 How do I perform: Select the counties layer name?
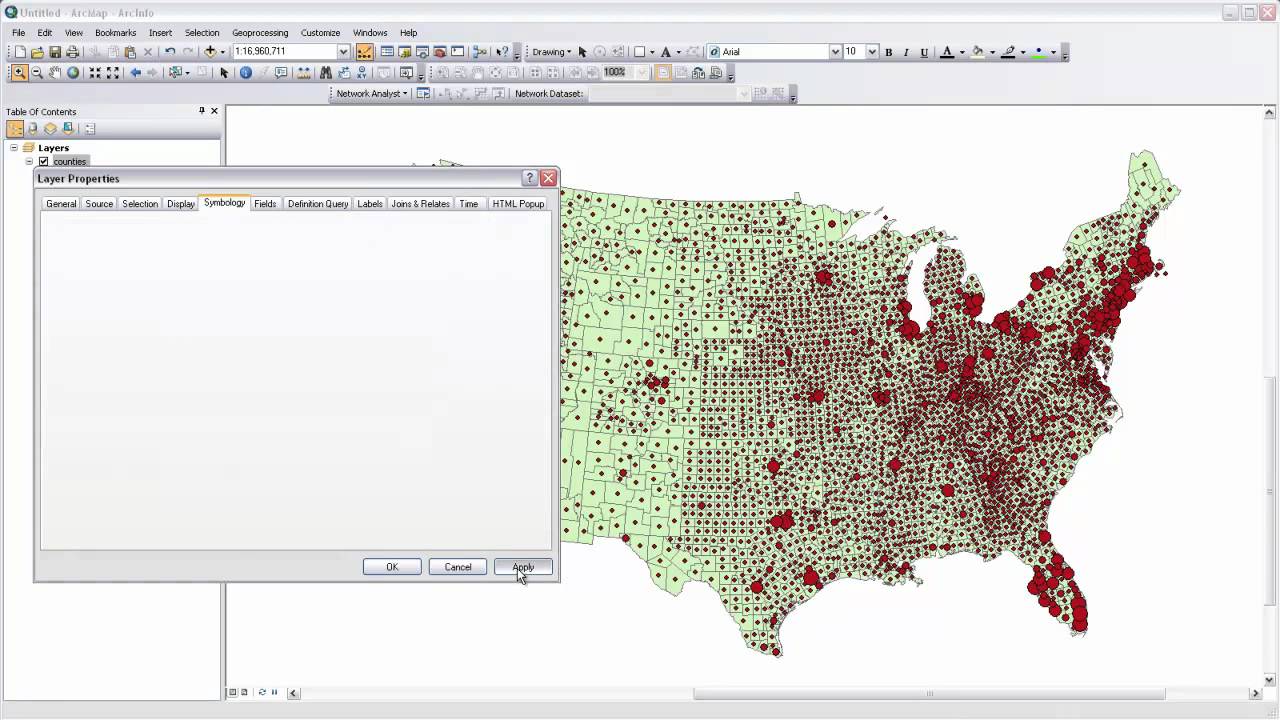(70, 162)
